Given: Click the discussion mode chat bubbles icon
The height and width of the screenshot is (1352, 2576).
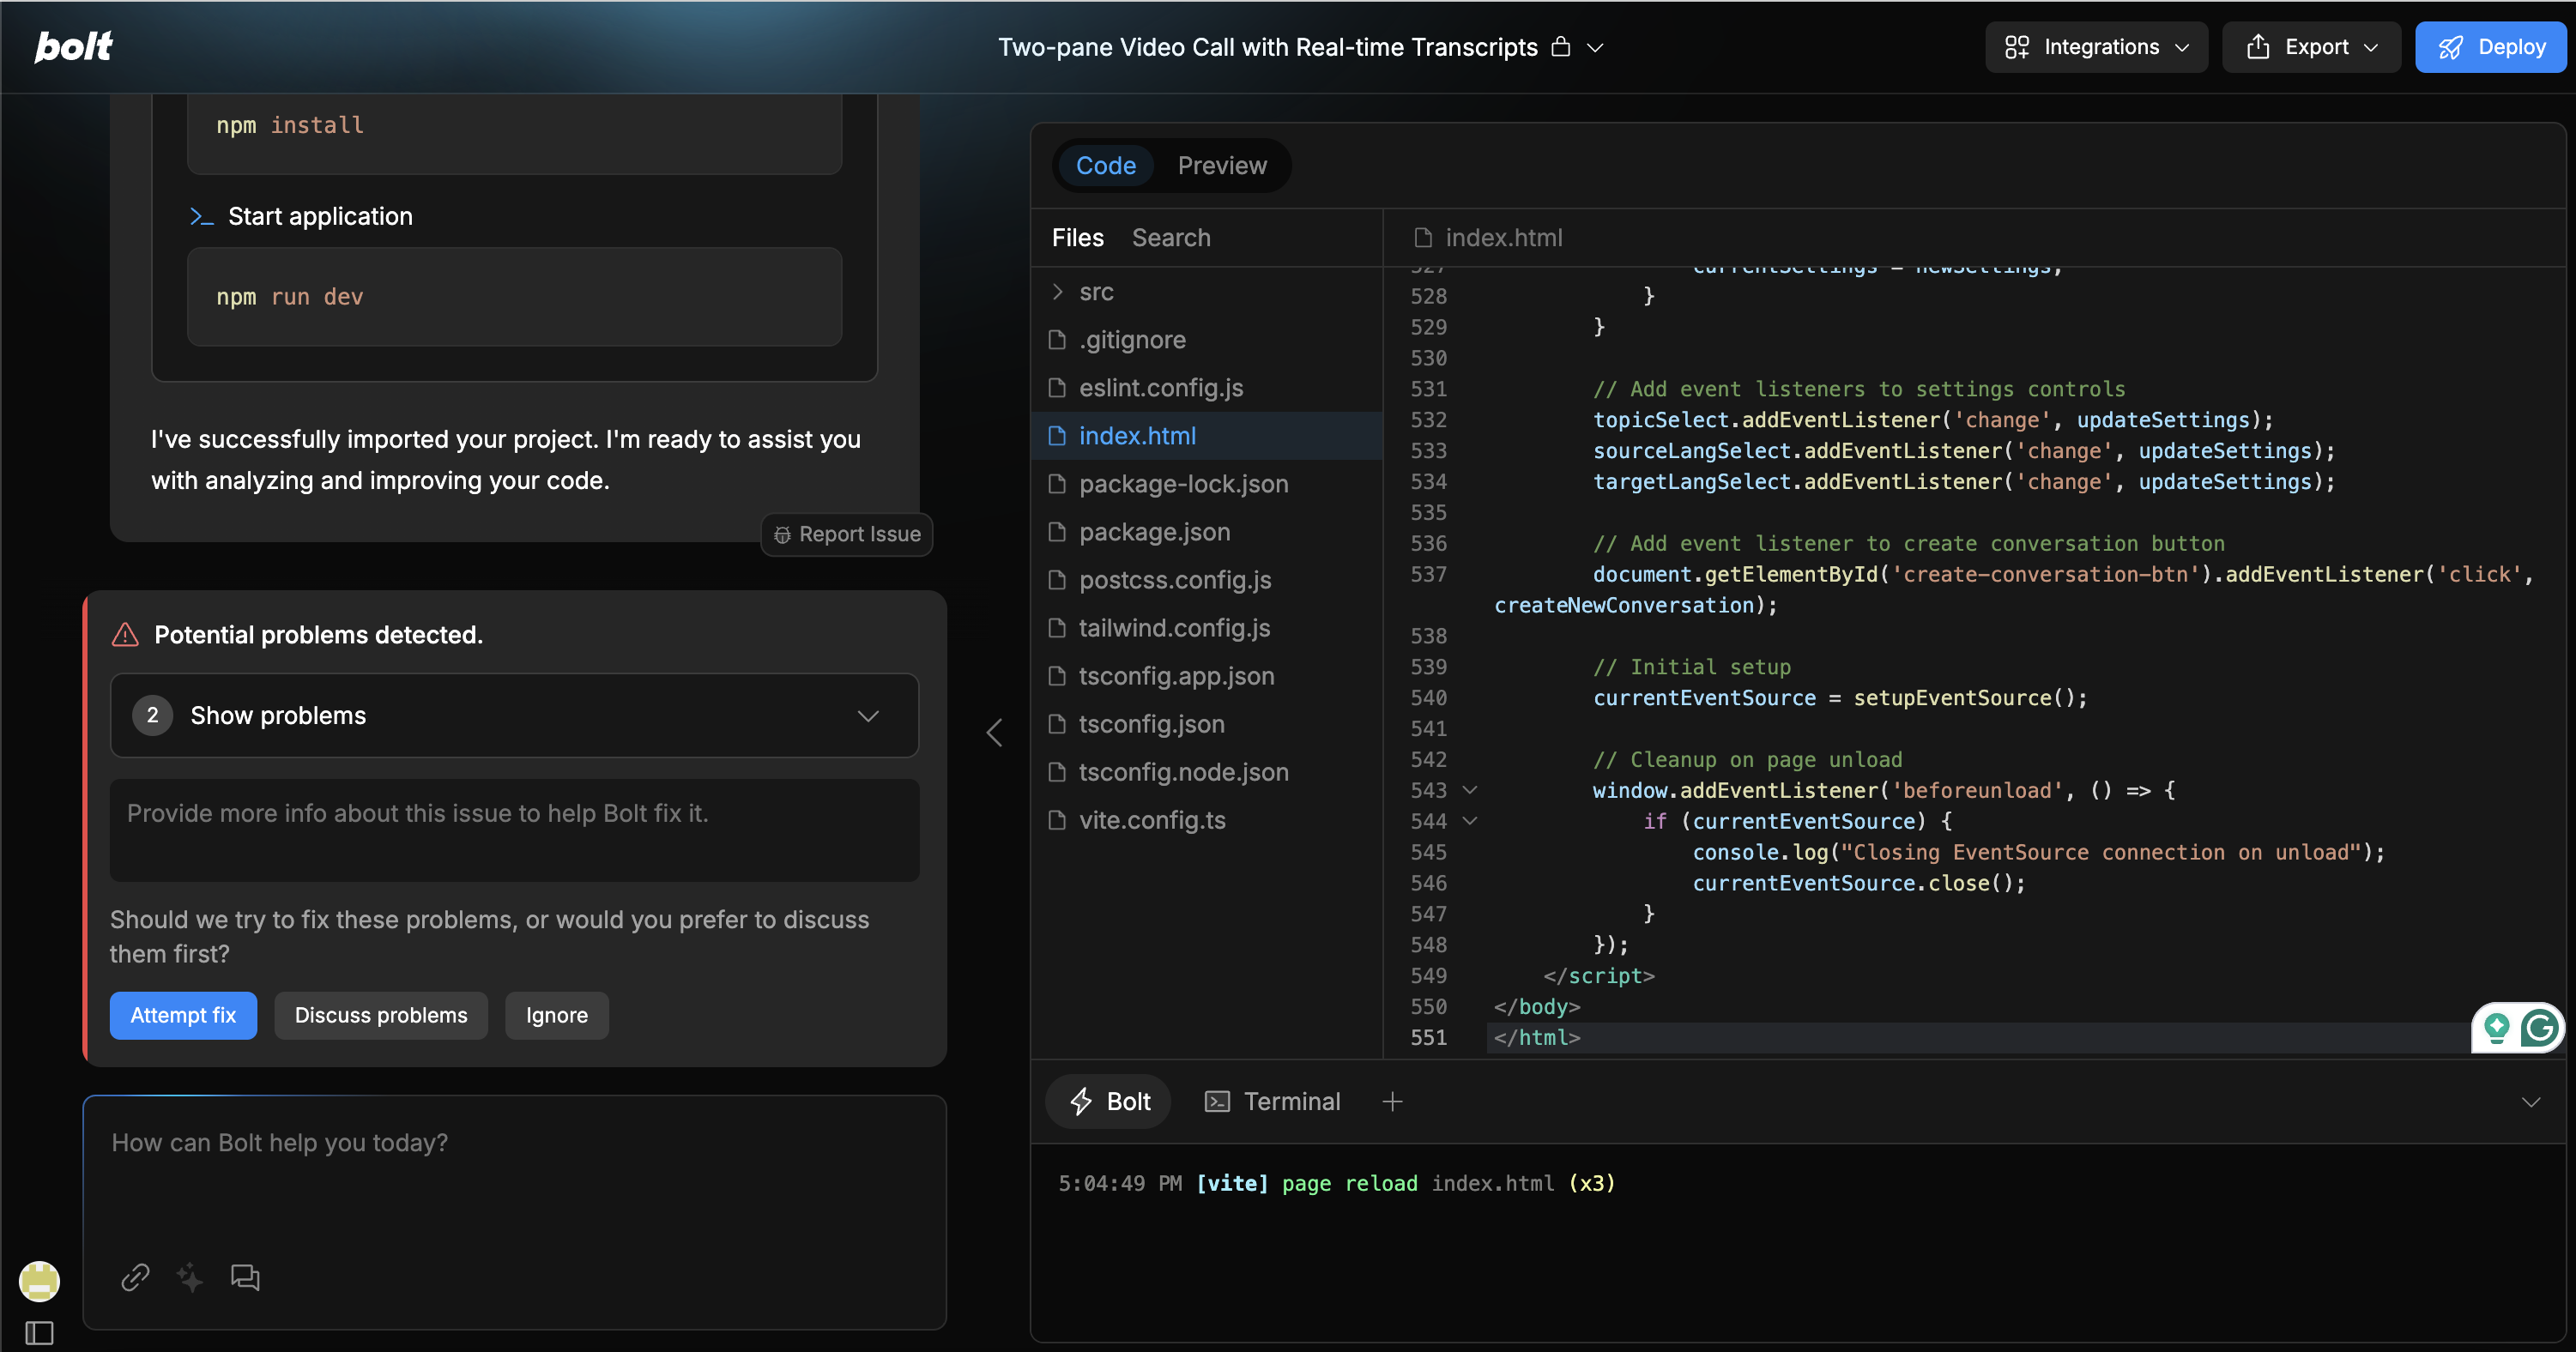Looking at the screenshot, I should pos(245,1277).
